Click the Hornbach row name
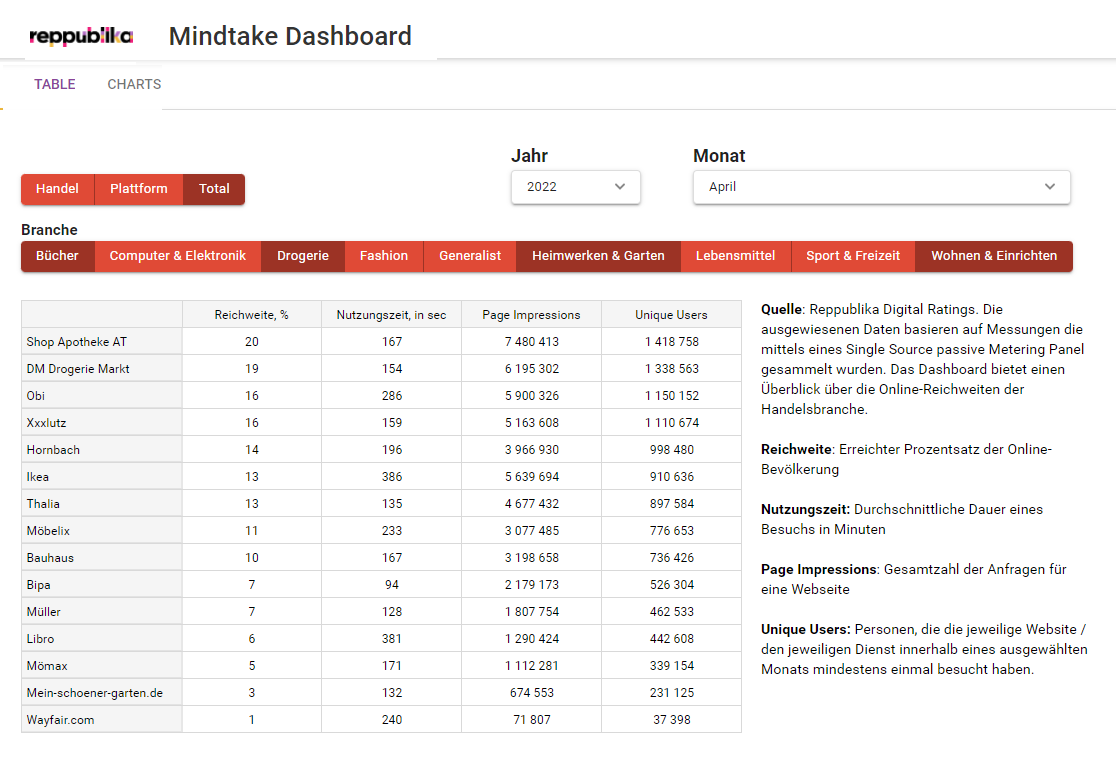The height and width of the screenshot is (766, 1116). coord(53,450)
